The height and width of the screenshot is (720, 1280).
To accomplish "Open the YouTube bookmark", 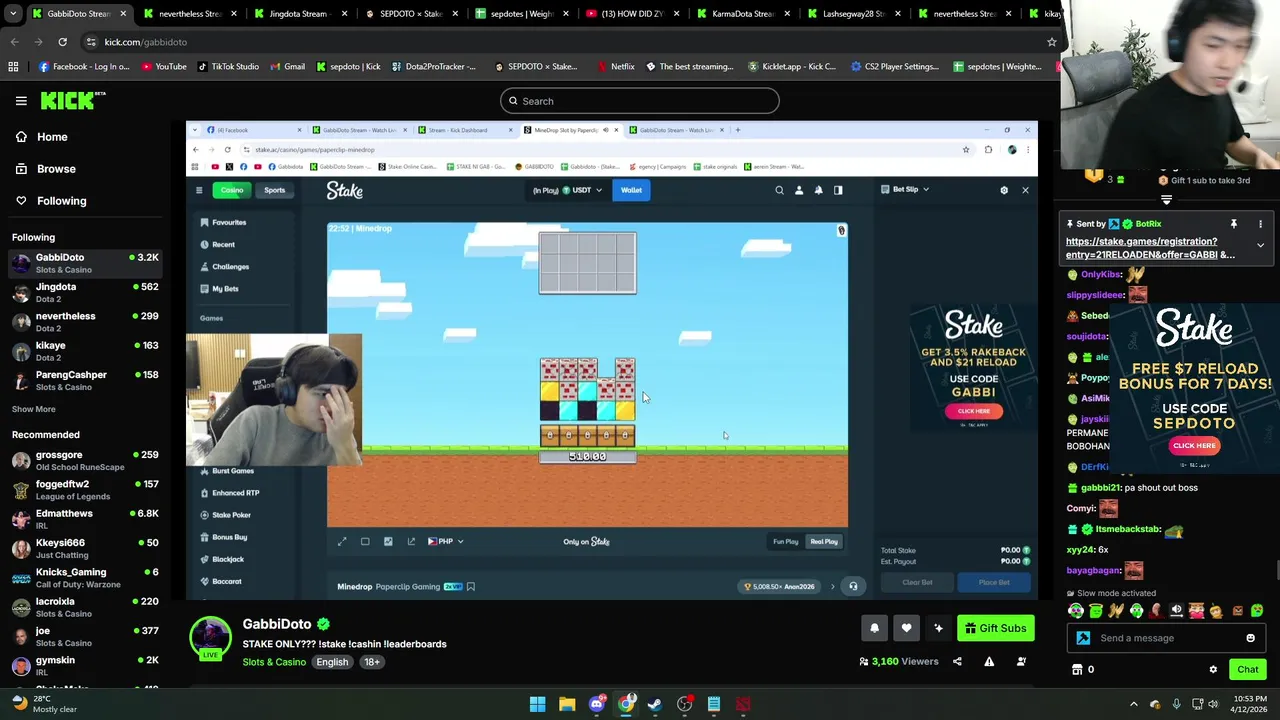I will 164,67.
